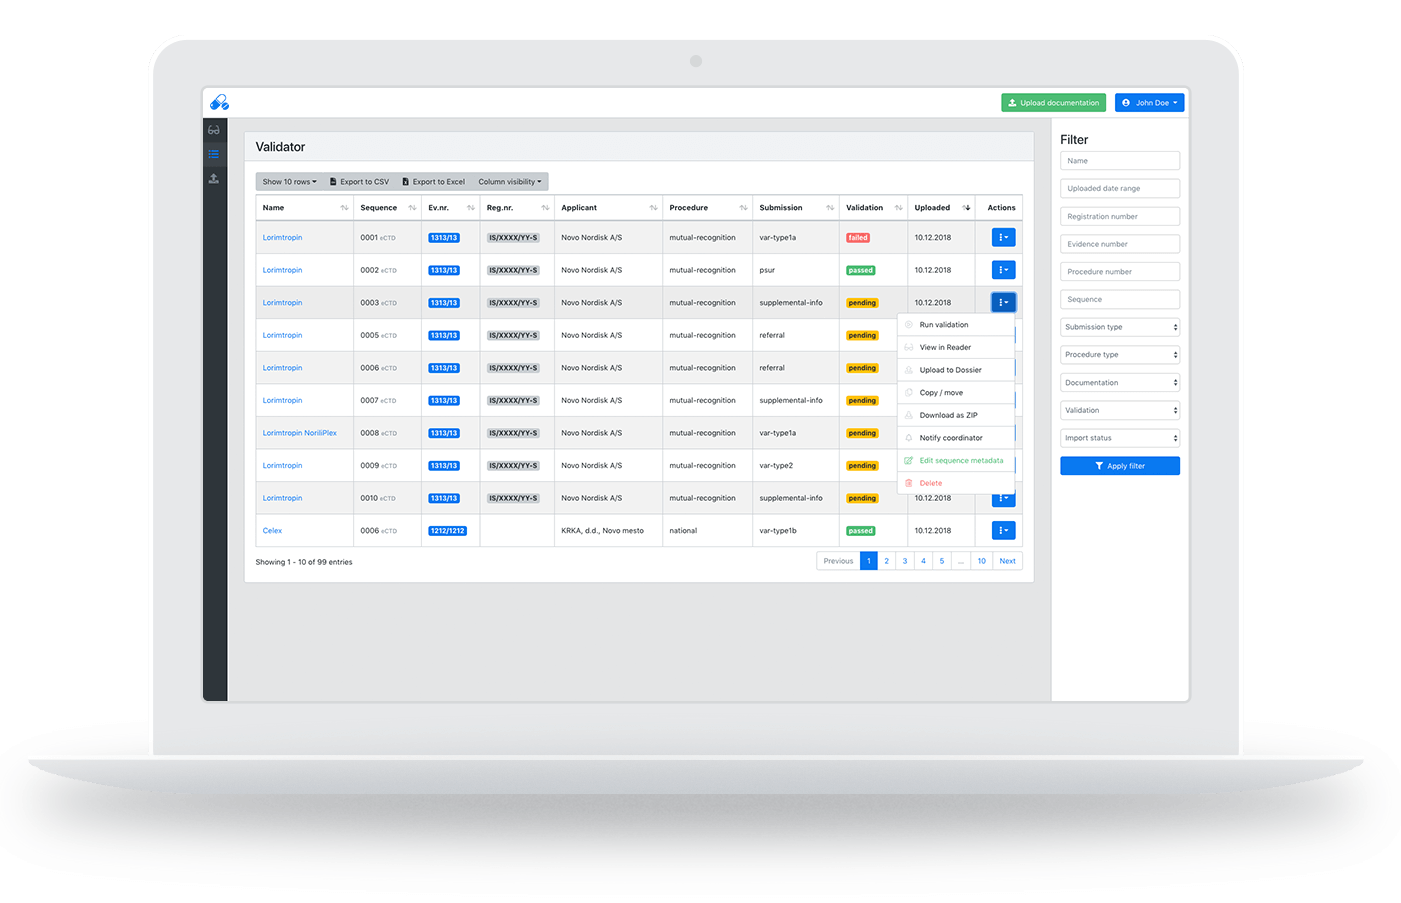Screen dimensions: 1401x903
Task: Open the John Doe user menu
Action: [1150, 103]
